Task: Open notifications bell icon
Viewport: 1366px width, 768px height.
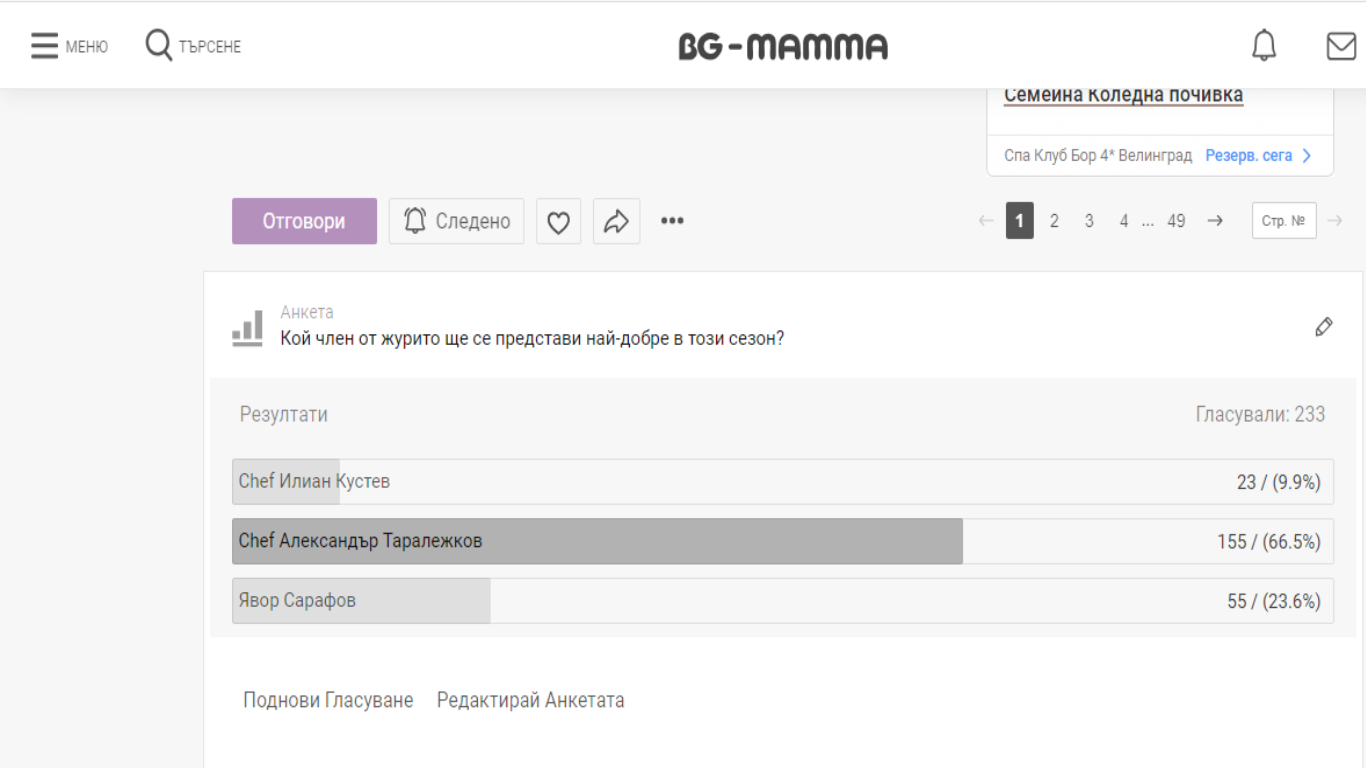Action: coord(1264,46)
